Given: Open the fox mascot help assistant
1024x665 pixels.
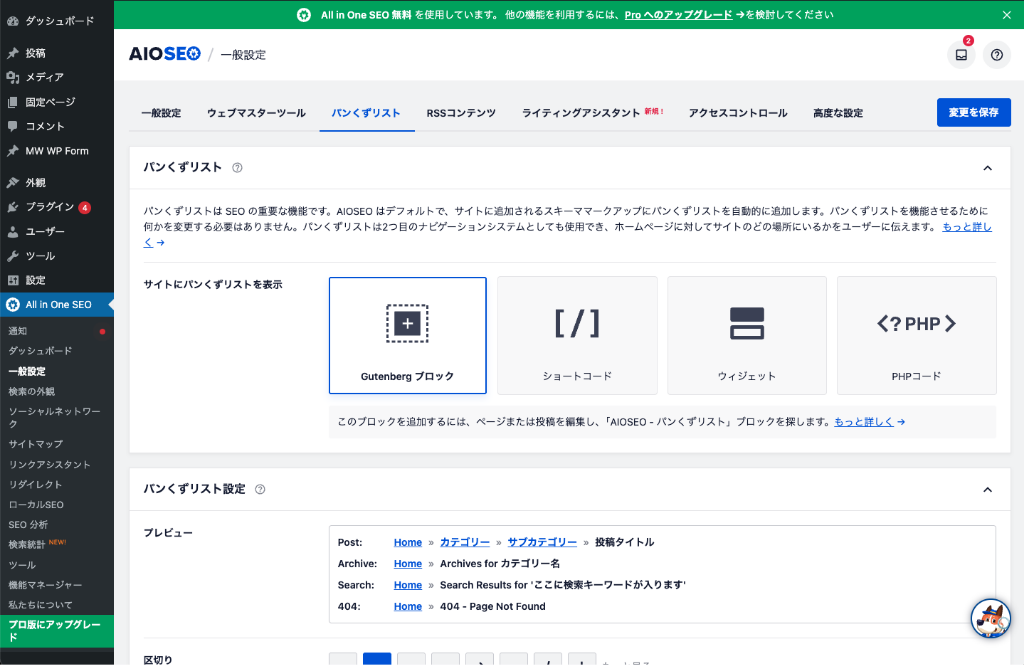Looking at the screenshot, I should point(991,618).
